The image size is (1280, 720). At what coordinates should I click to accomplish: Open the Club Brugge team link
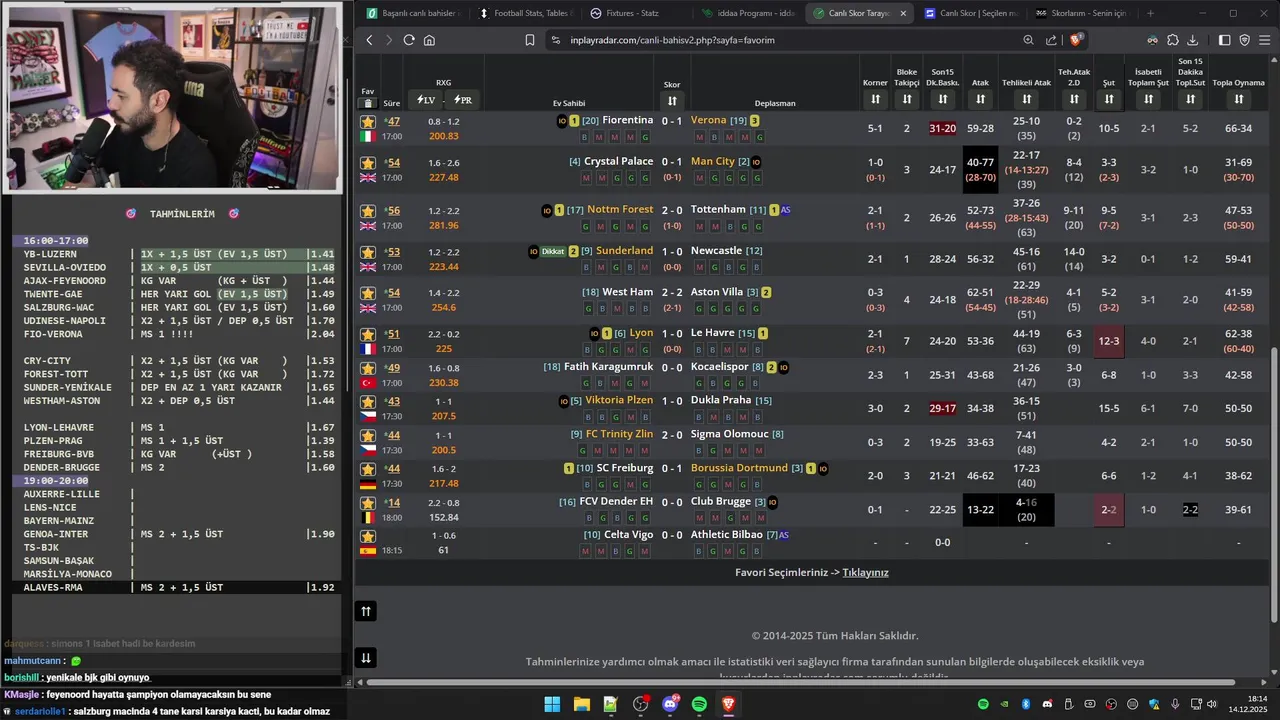pos(720,501)
